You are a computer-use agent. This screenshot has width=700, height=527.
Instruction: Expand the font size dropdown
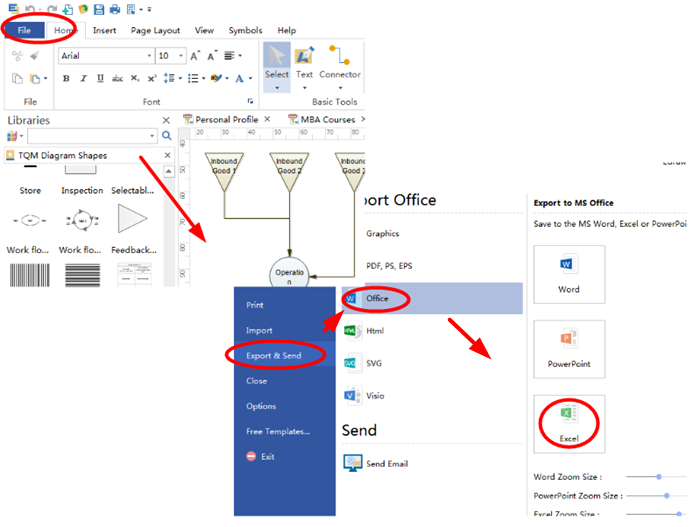pyautogui.click(x=181, y=56)
